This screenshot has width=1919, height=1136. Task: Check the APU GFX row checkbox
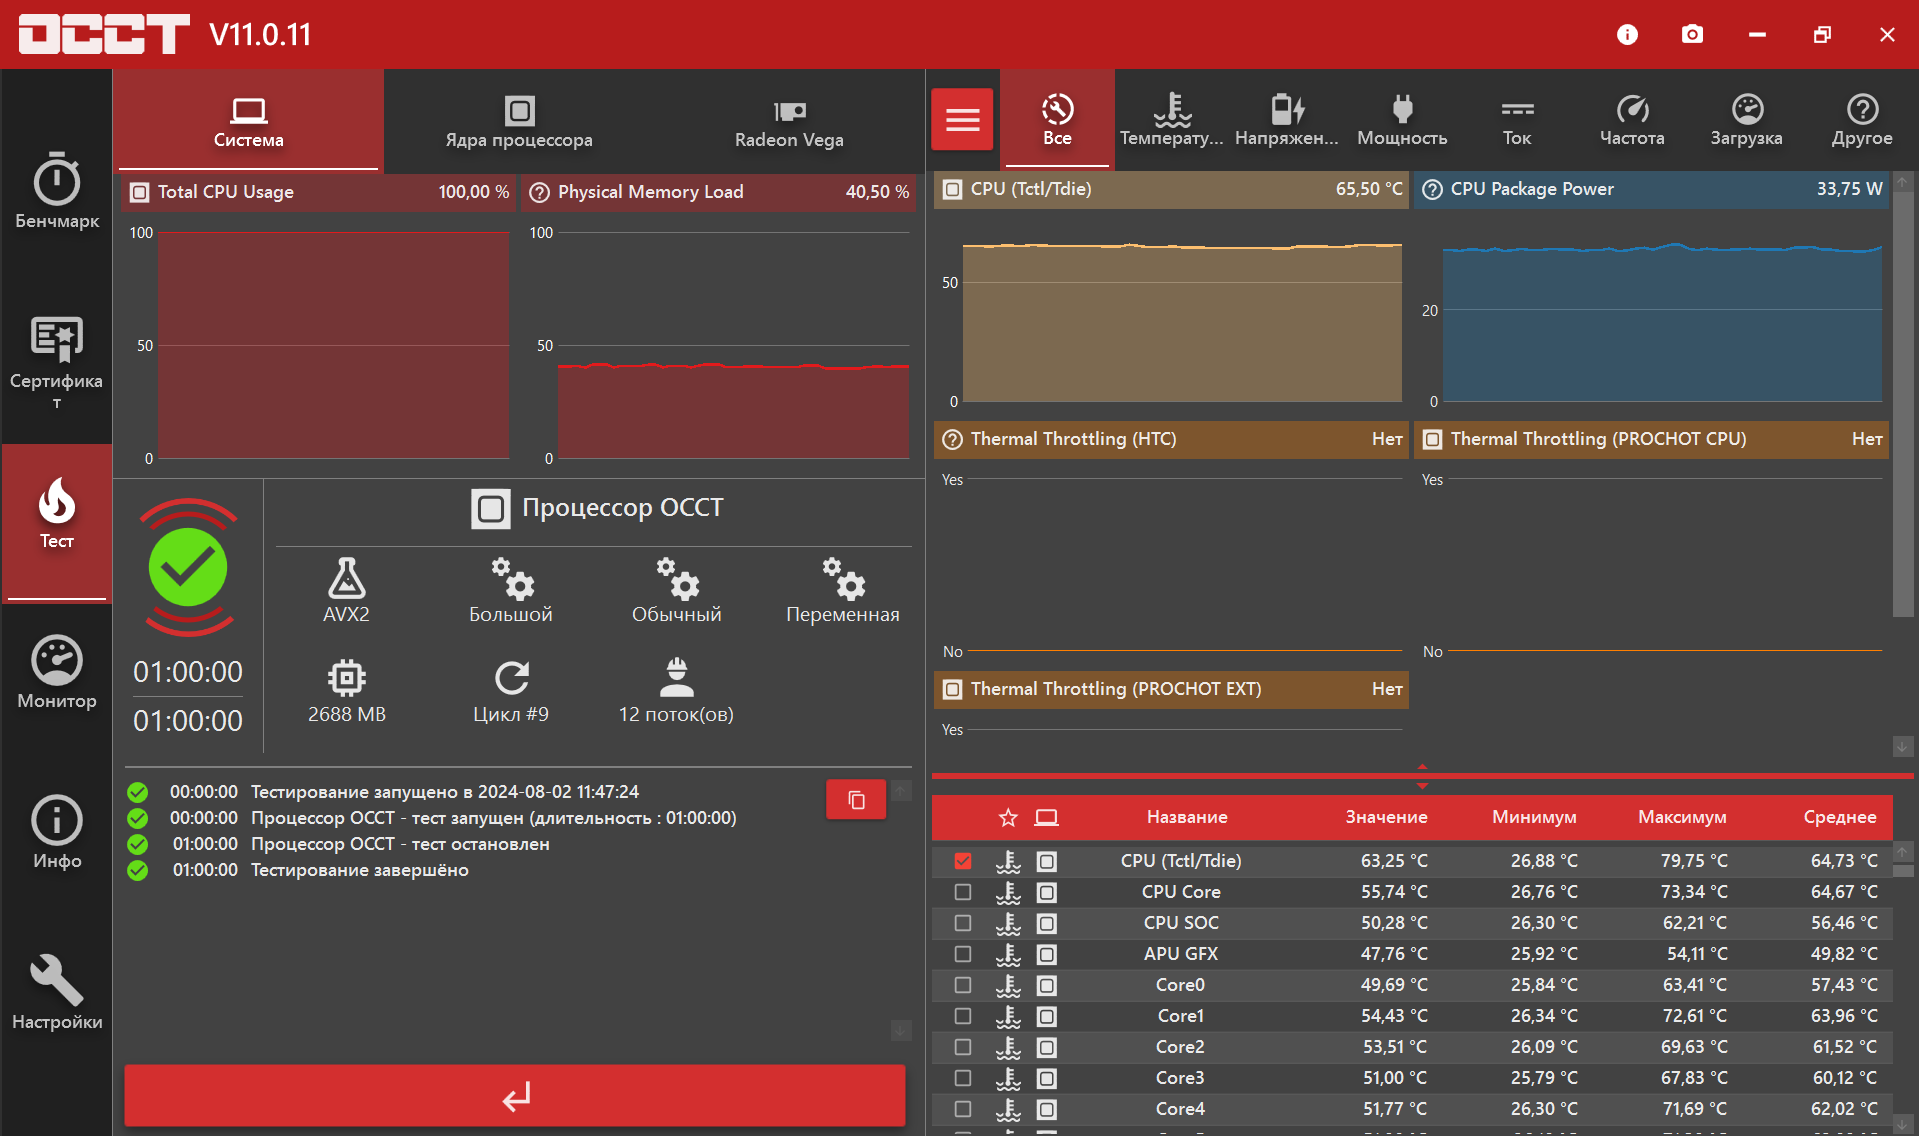963,954
